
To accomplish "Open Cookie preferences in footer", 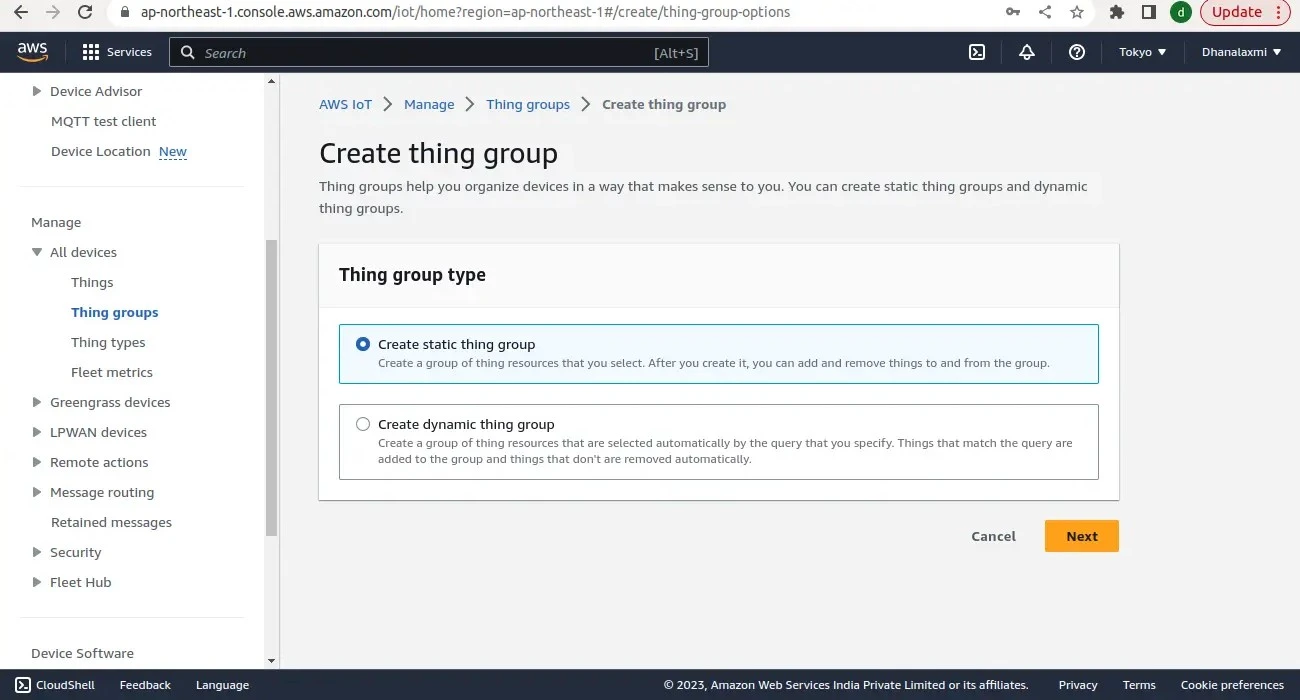I will [1232, 685].
